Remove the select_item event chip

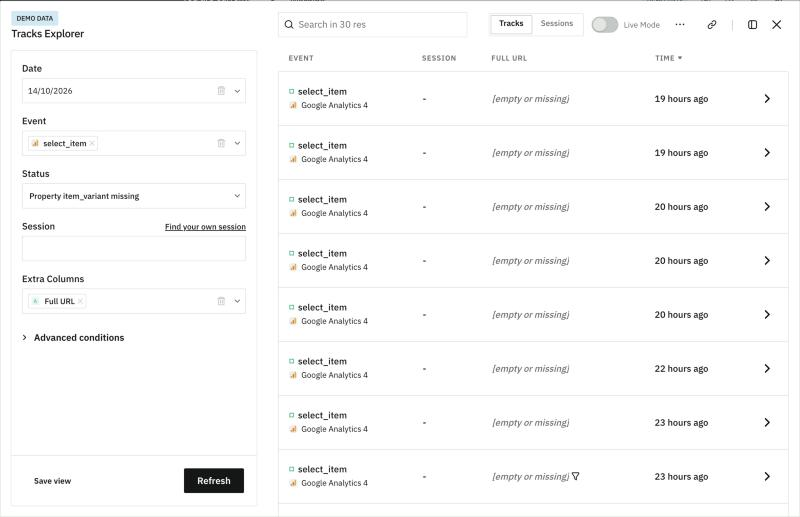(x=92, y=143)
